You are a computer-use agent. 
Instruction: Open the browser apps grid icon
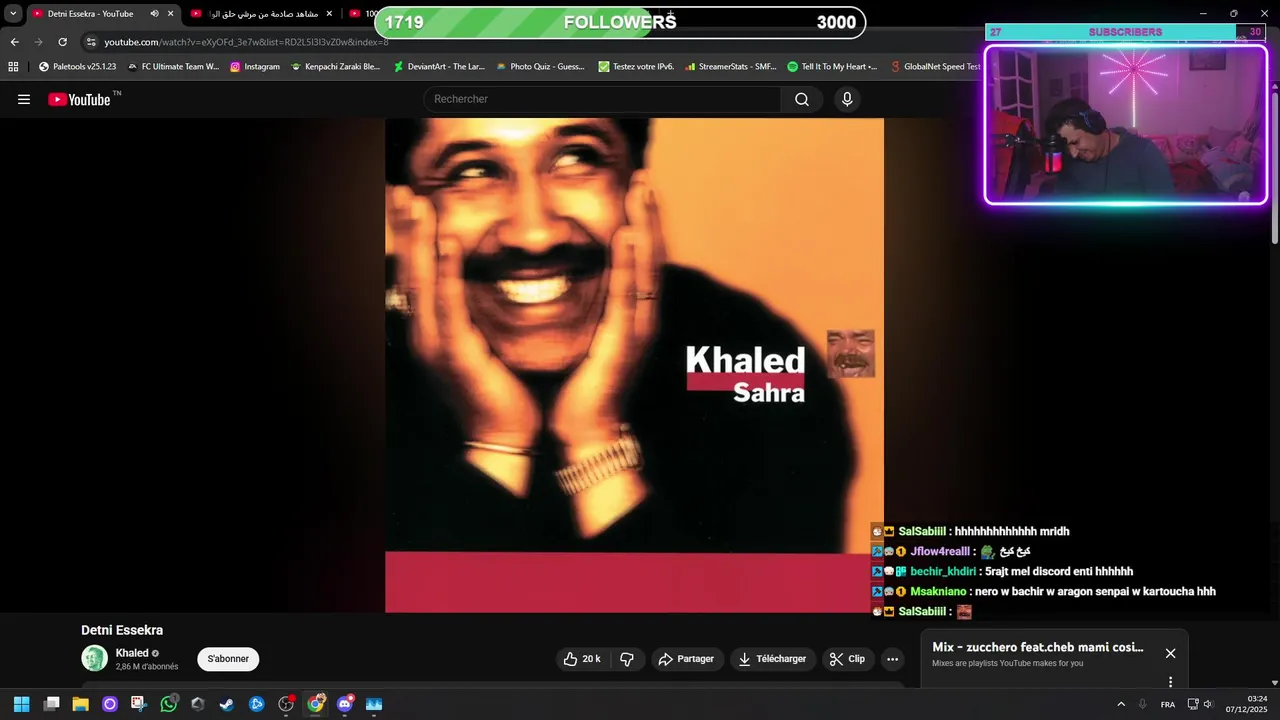pyautogui.click(x=13, y=66)
